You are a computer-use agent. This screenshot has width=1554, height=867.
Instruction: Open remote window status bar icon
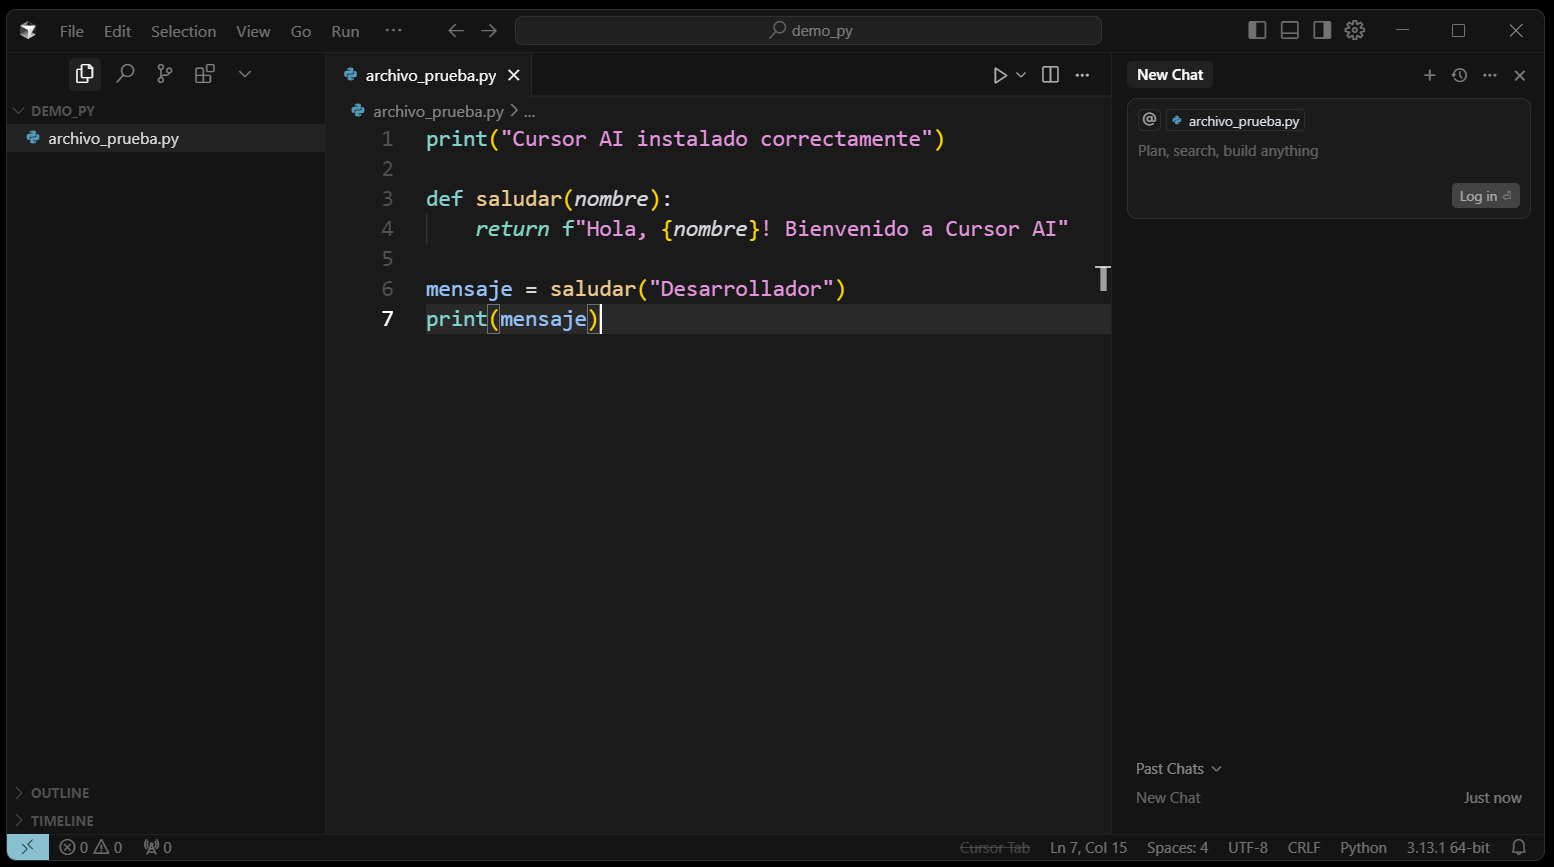point(28,847)
